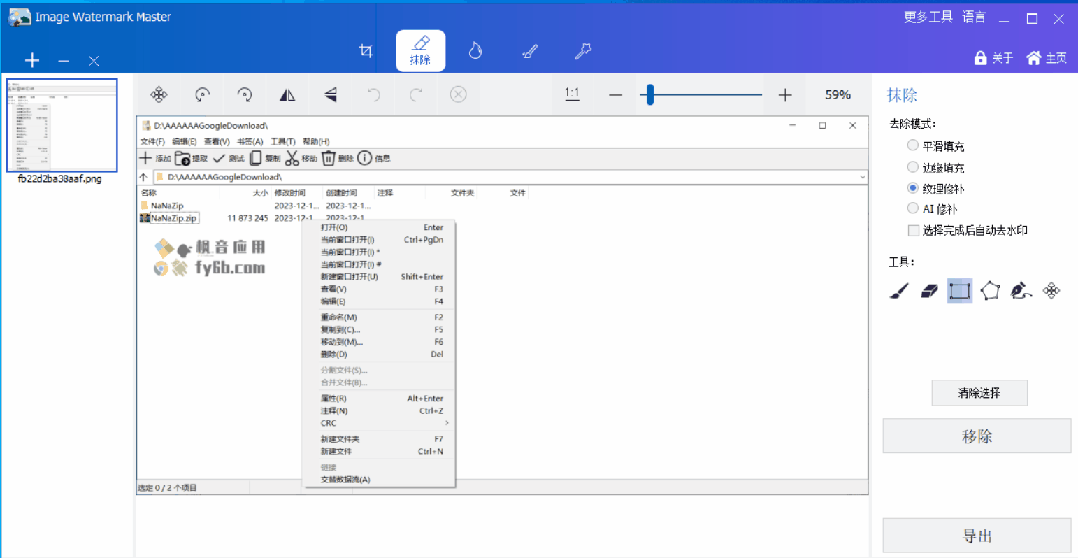Screen dimensions: 1078x558
Task: Pick the four-arrow move tool under 工具
Action: coord(1050,291)
